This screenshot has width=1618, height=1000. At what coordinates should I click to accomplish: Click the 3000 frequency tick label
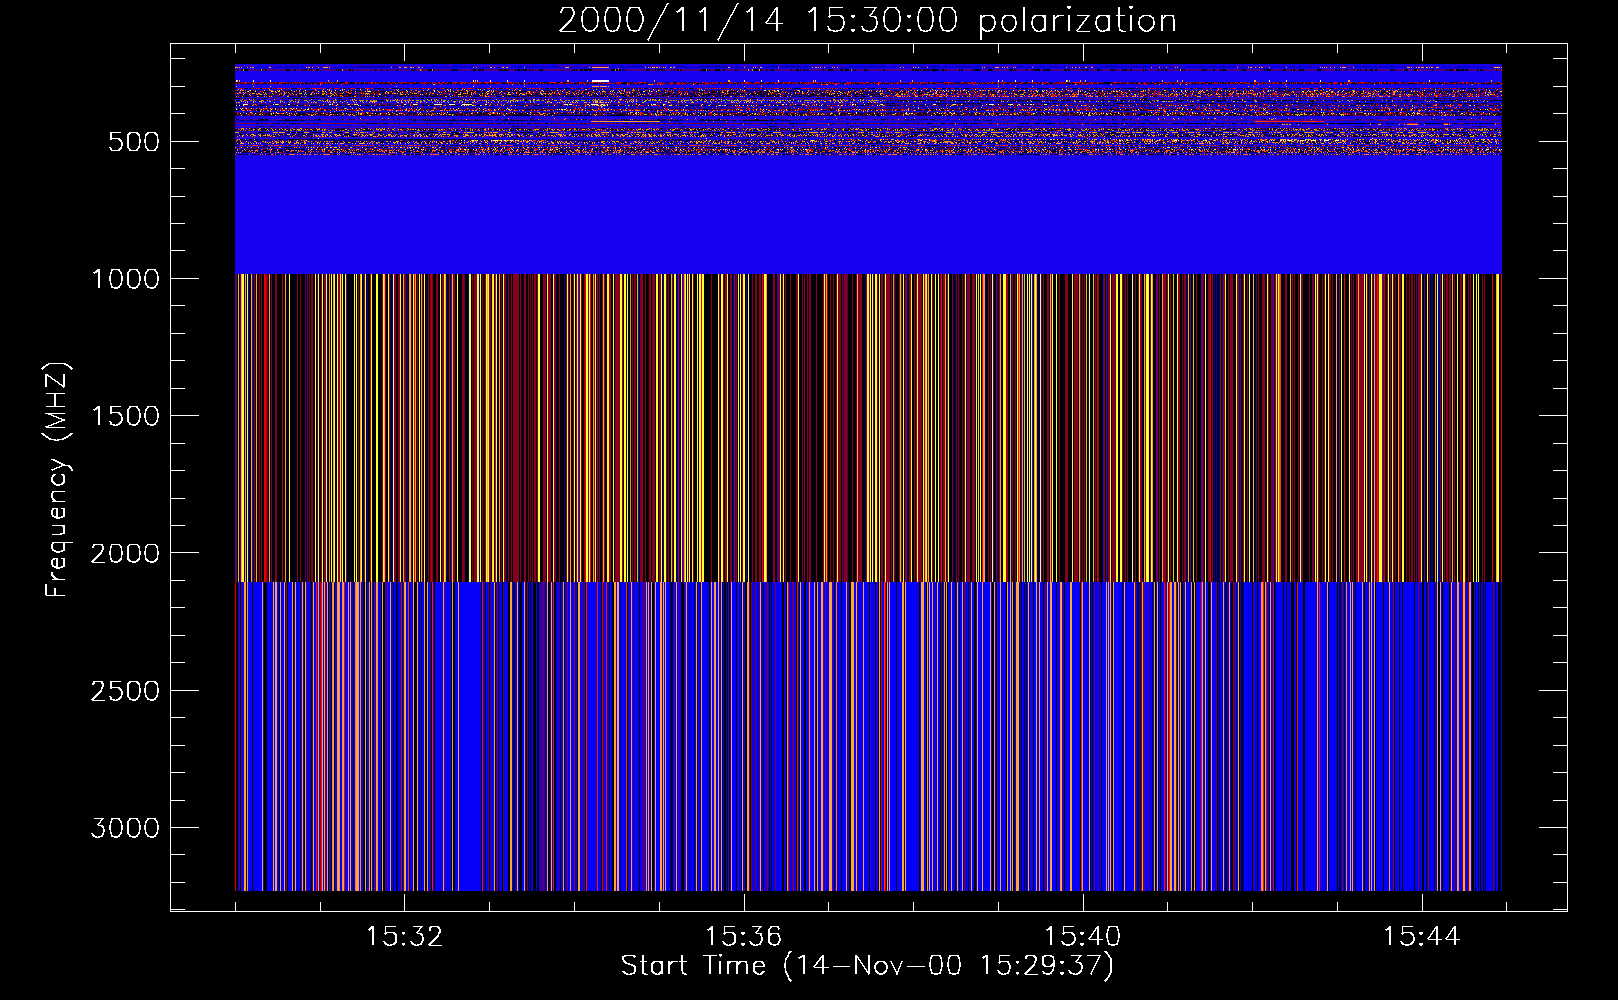point(125,828)
